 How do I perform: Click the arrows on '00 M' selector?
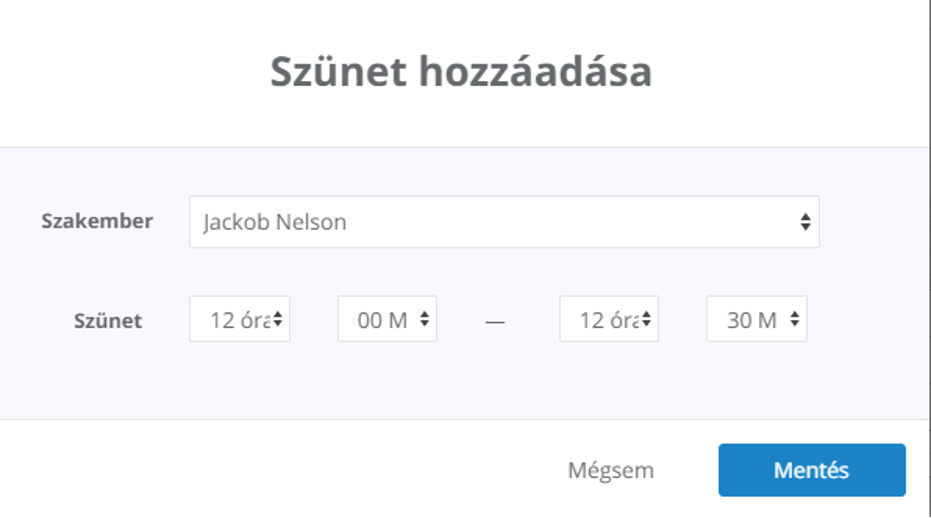[424, 319]
